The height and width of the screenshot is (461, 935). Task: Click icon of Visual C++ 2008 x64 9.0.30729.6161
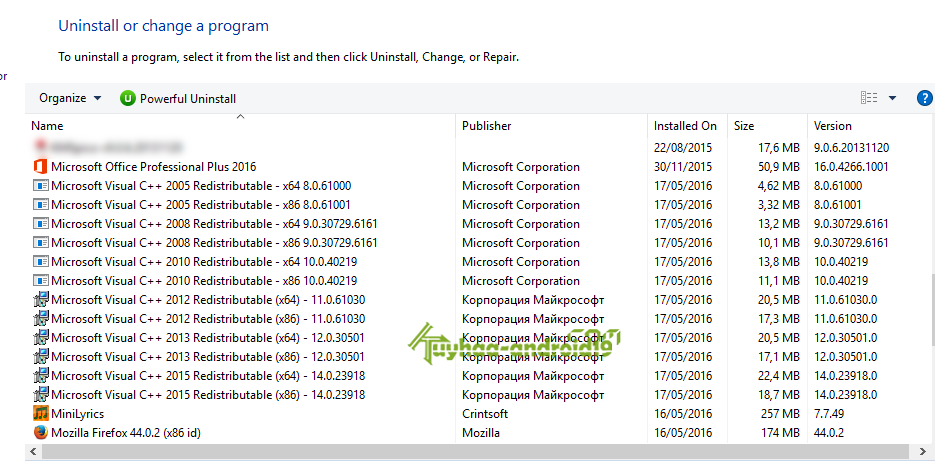41,224
